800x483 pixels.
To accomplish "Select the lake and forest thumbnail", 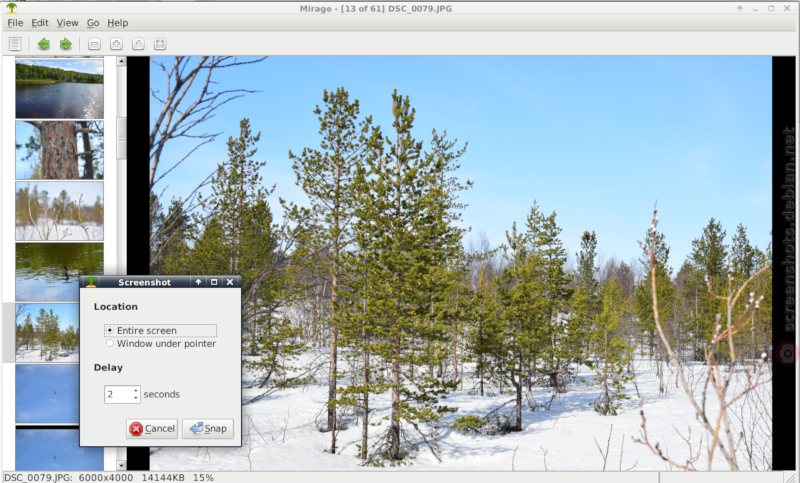I will coord(59,89).
